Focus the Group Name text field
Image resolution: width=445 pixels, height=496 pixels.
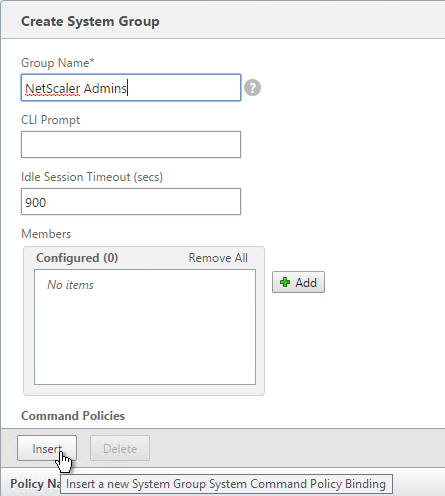(131, 88)
